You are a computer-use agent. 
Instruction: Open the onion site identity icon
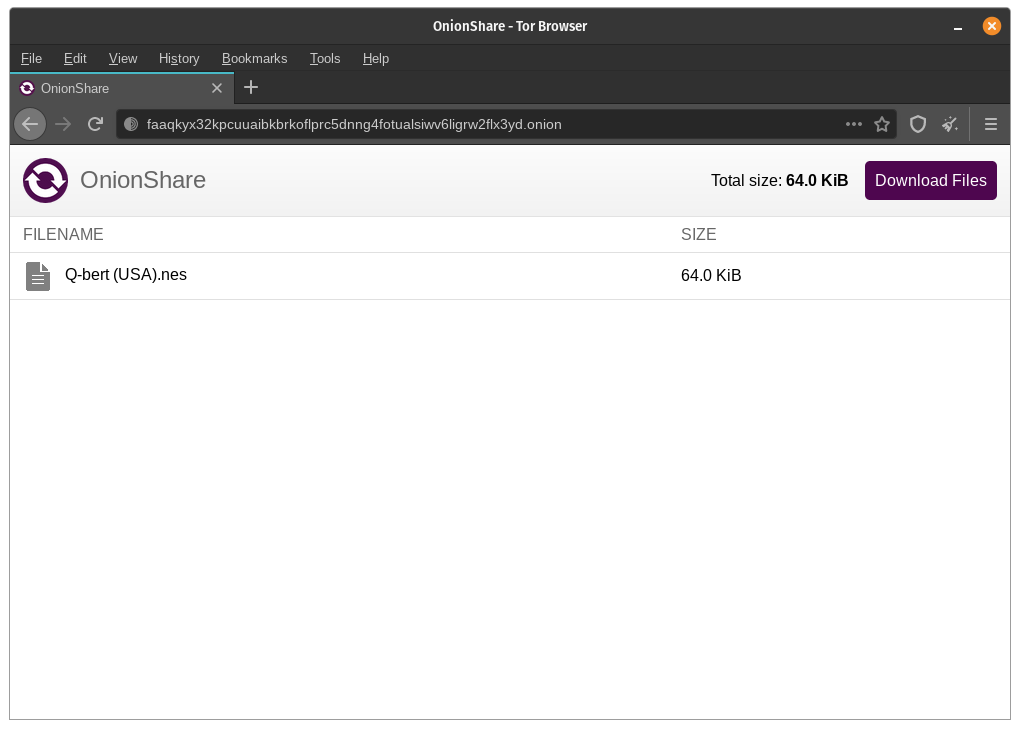pyautogui.click(x=131, y=124)
